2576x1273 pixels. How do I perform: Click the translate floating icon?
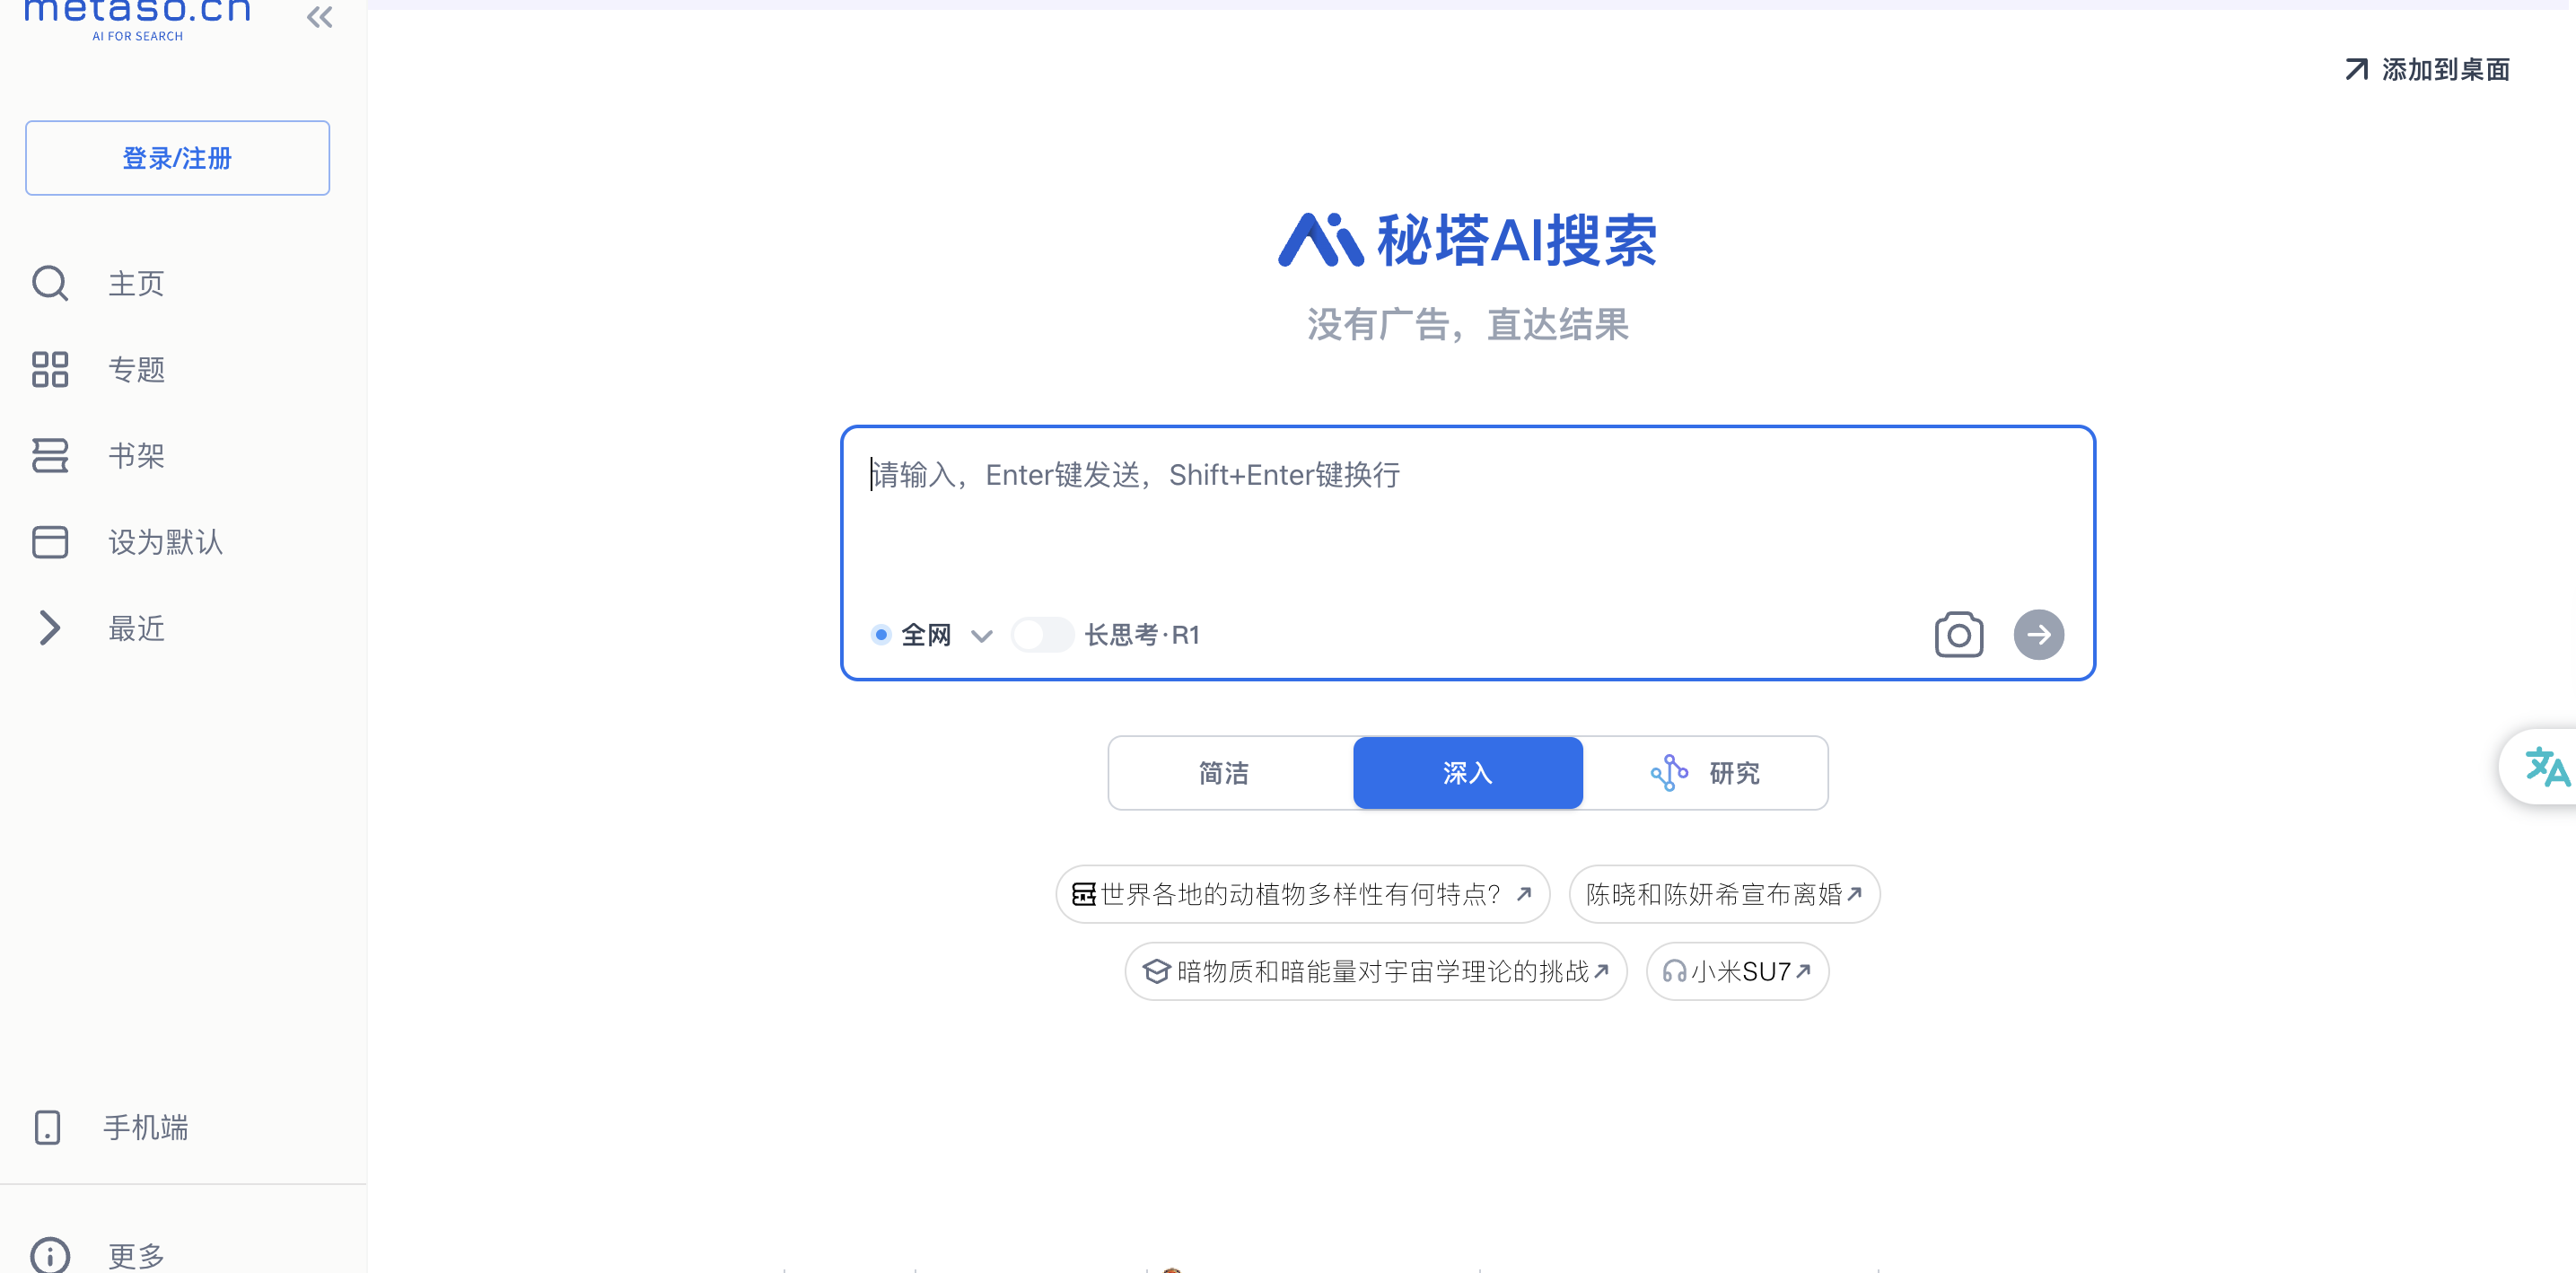tap(2546, 767)
